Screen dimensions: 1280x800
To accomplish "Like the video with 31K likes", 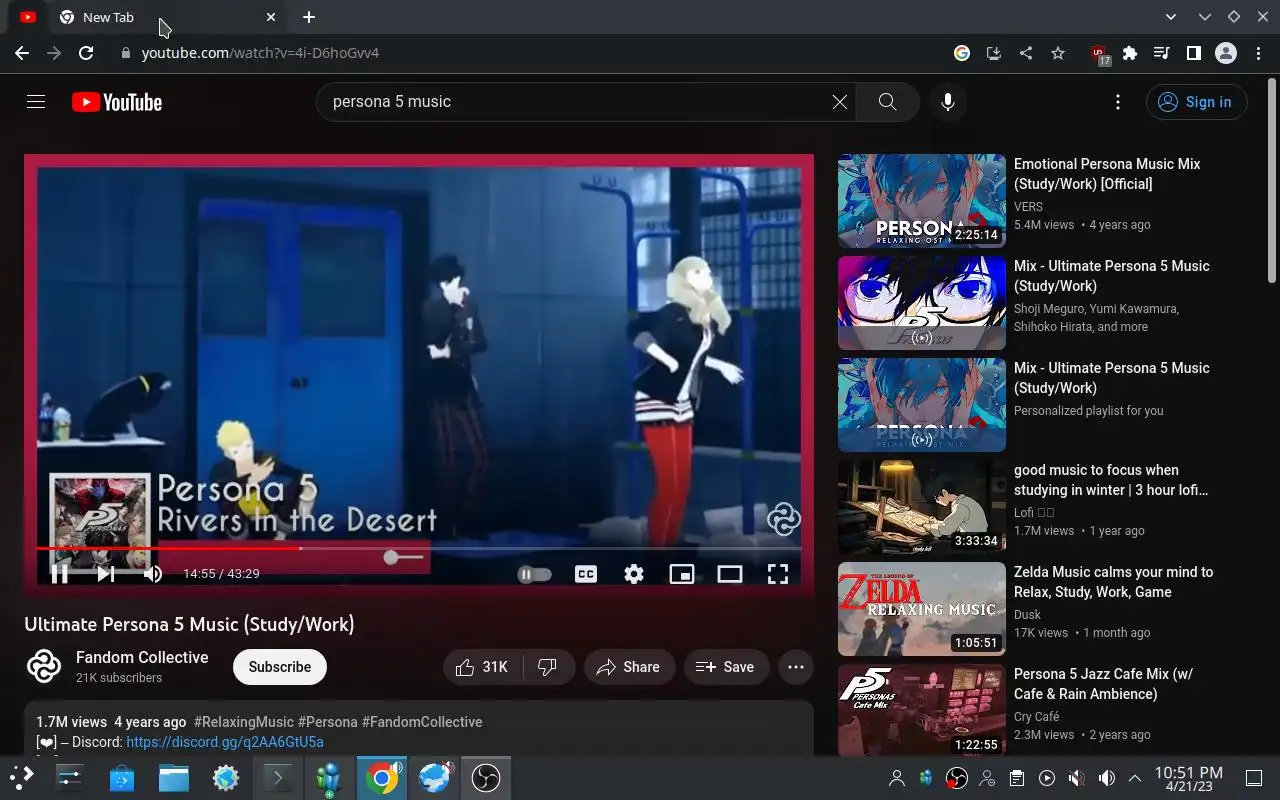I will click(x=482, y=667).
